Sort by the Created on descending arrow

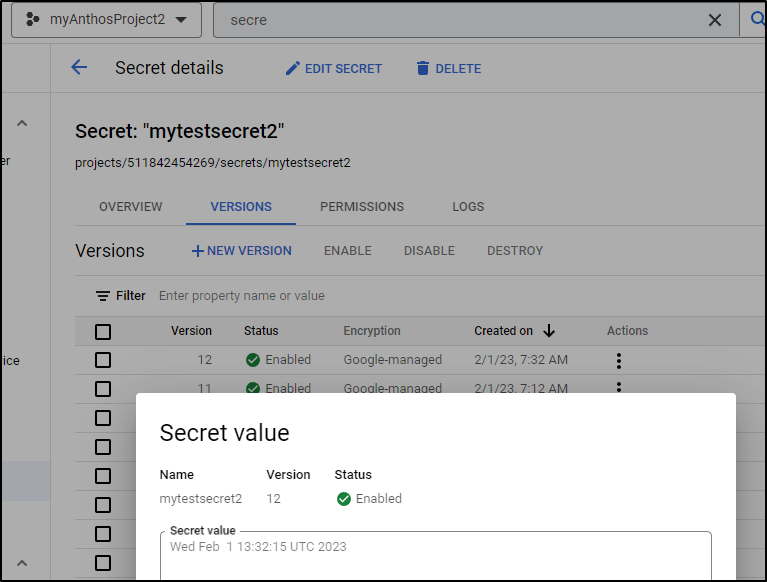pos(549,331)
